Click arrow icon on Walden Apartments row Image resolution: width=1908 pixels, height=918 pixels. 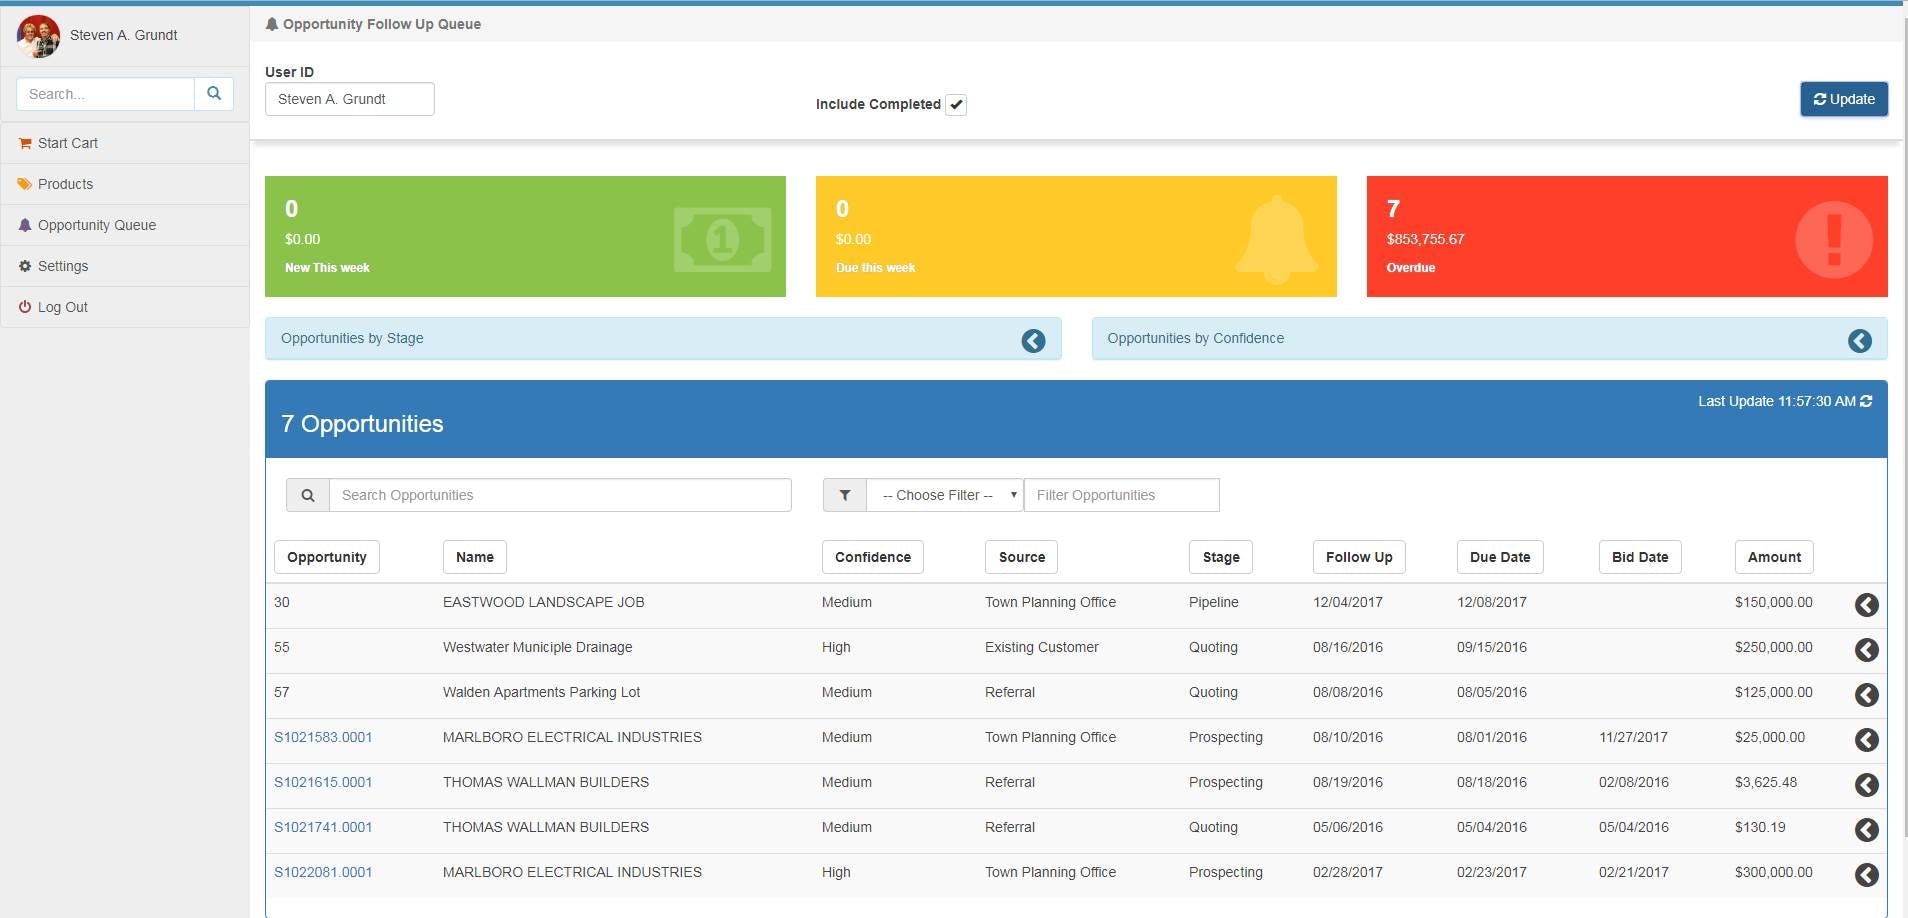1866,695
